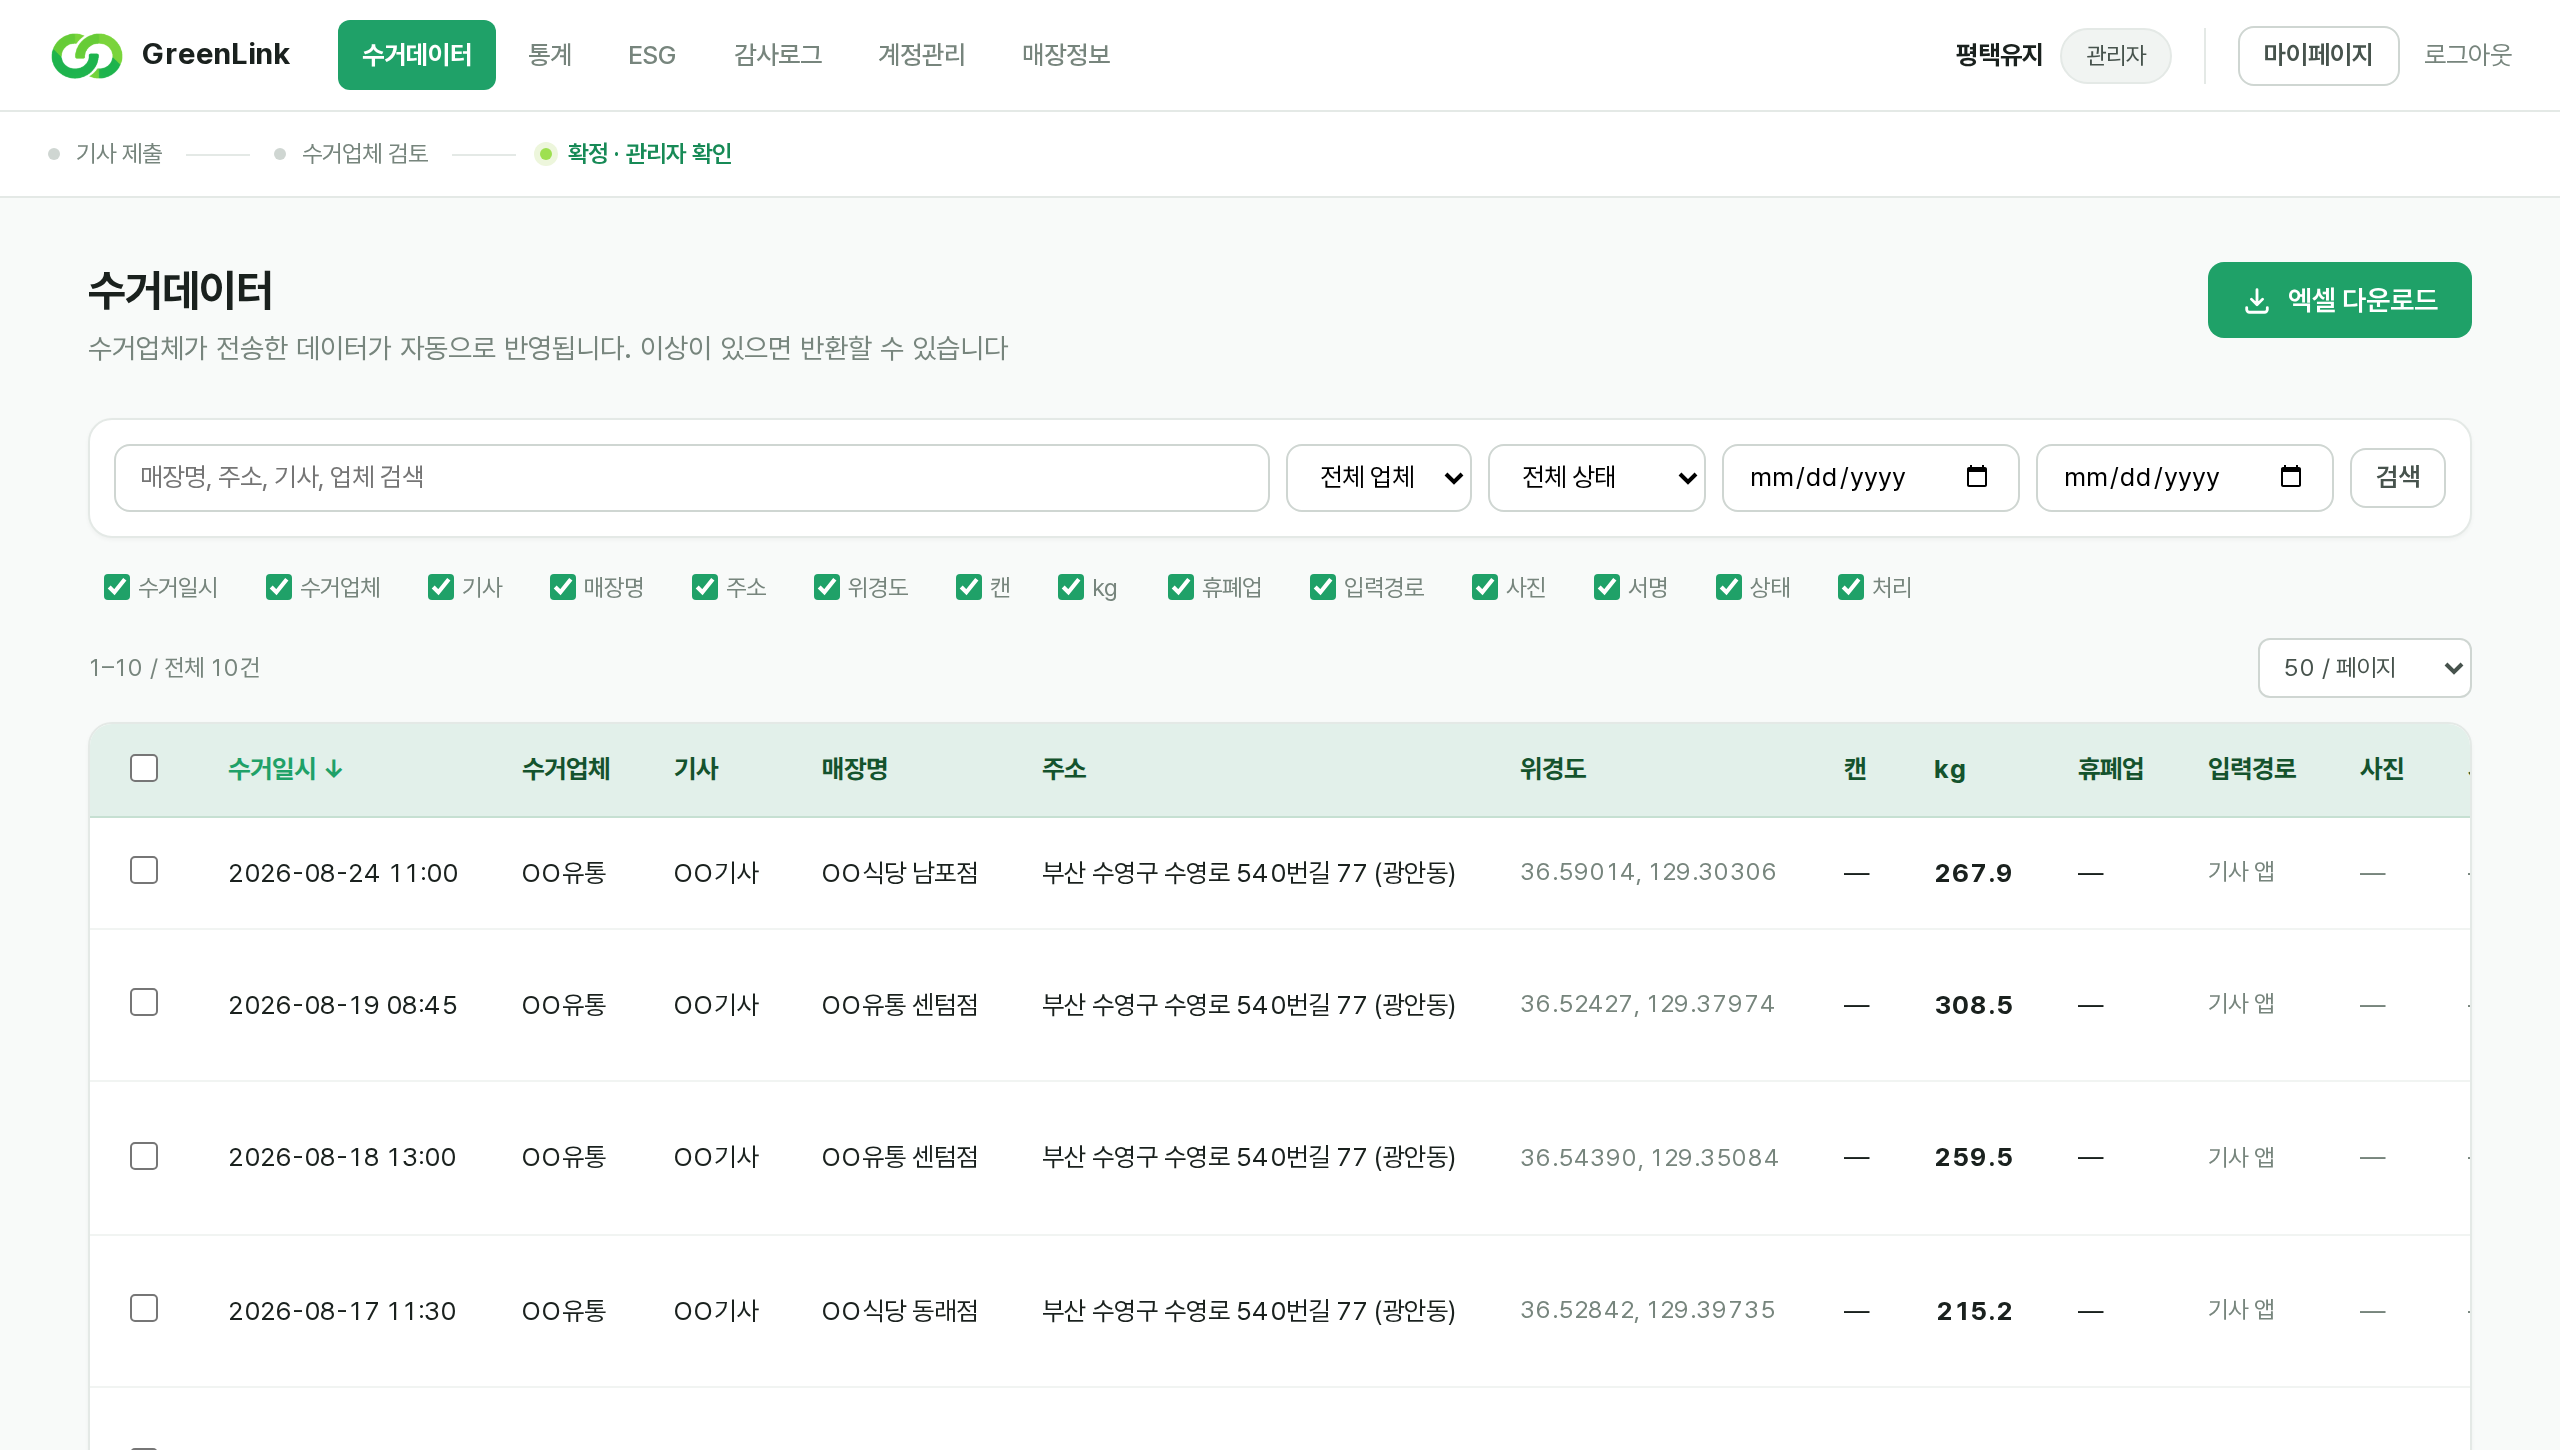Screen dimensions: 2560x1450
Task: Click the 매장명 column header
Action: [x=855, y=769]
